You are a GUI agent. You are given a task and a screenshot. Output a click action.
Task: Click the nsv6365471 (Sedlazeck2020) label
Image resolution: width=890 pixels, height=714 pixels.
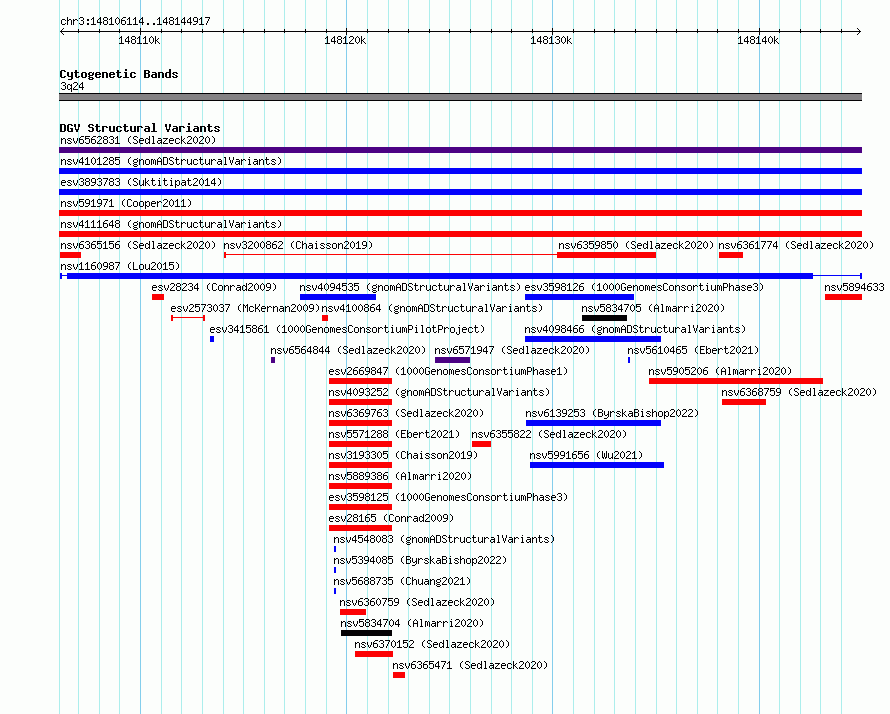pyautogui.click(x=471, y=665)
